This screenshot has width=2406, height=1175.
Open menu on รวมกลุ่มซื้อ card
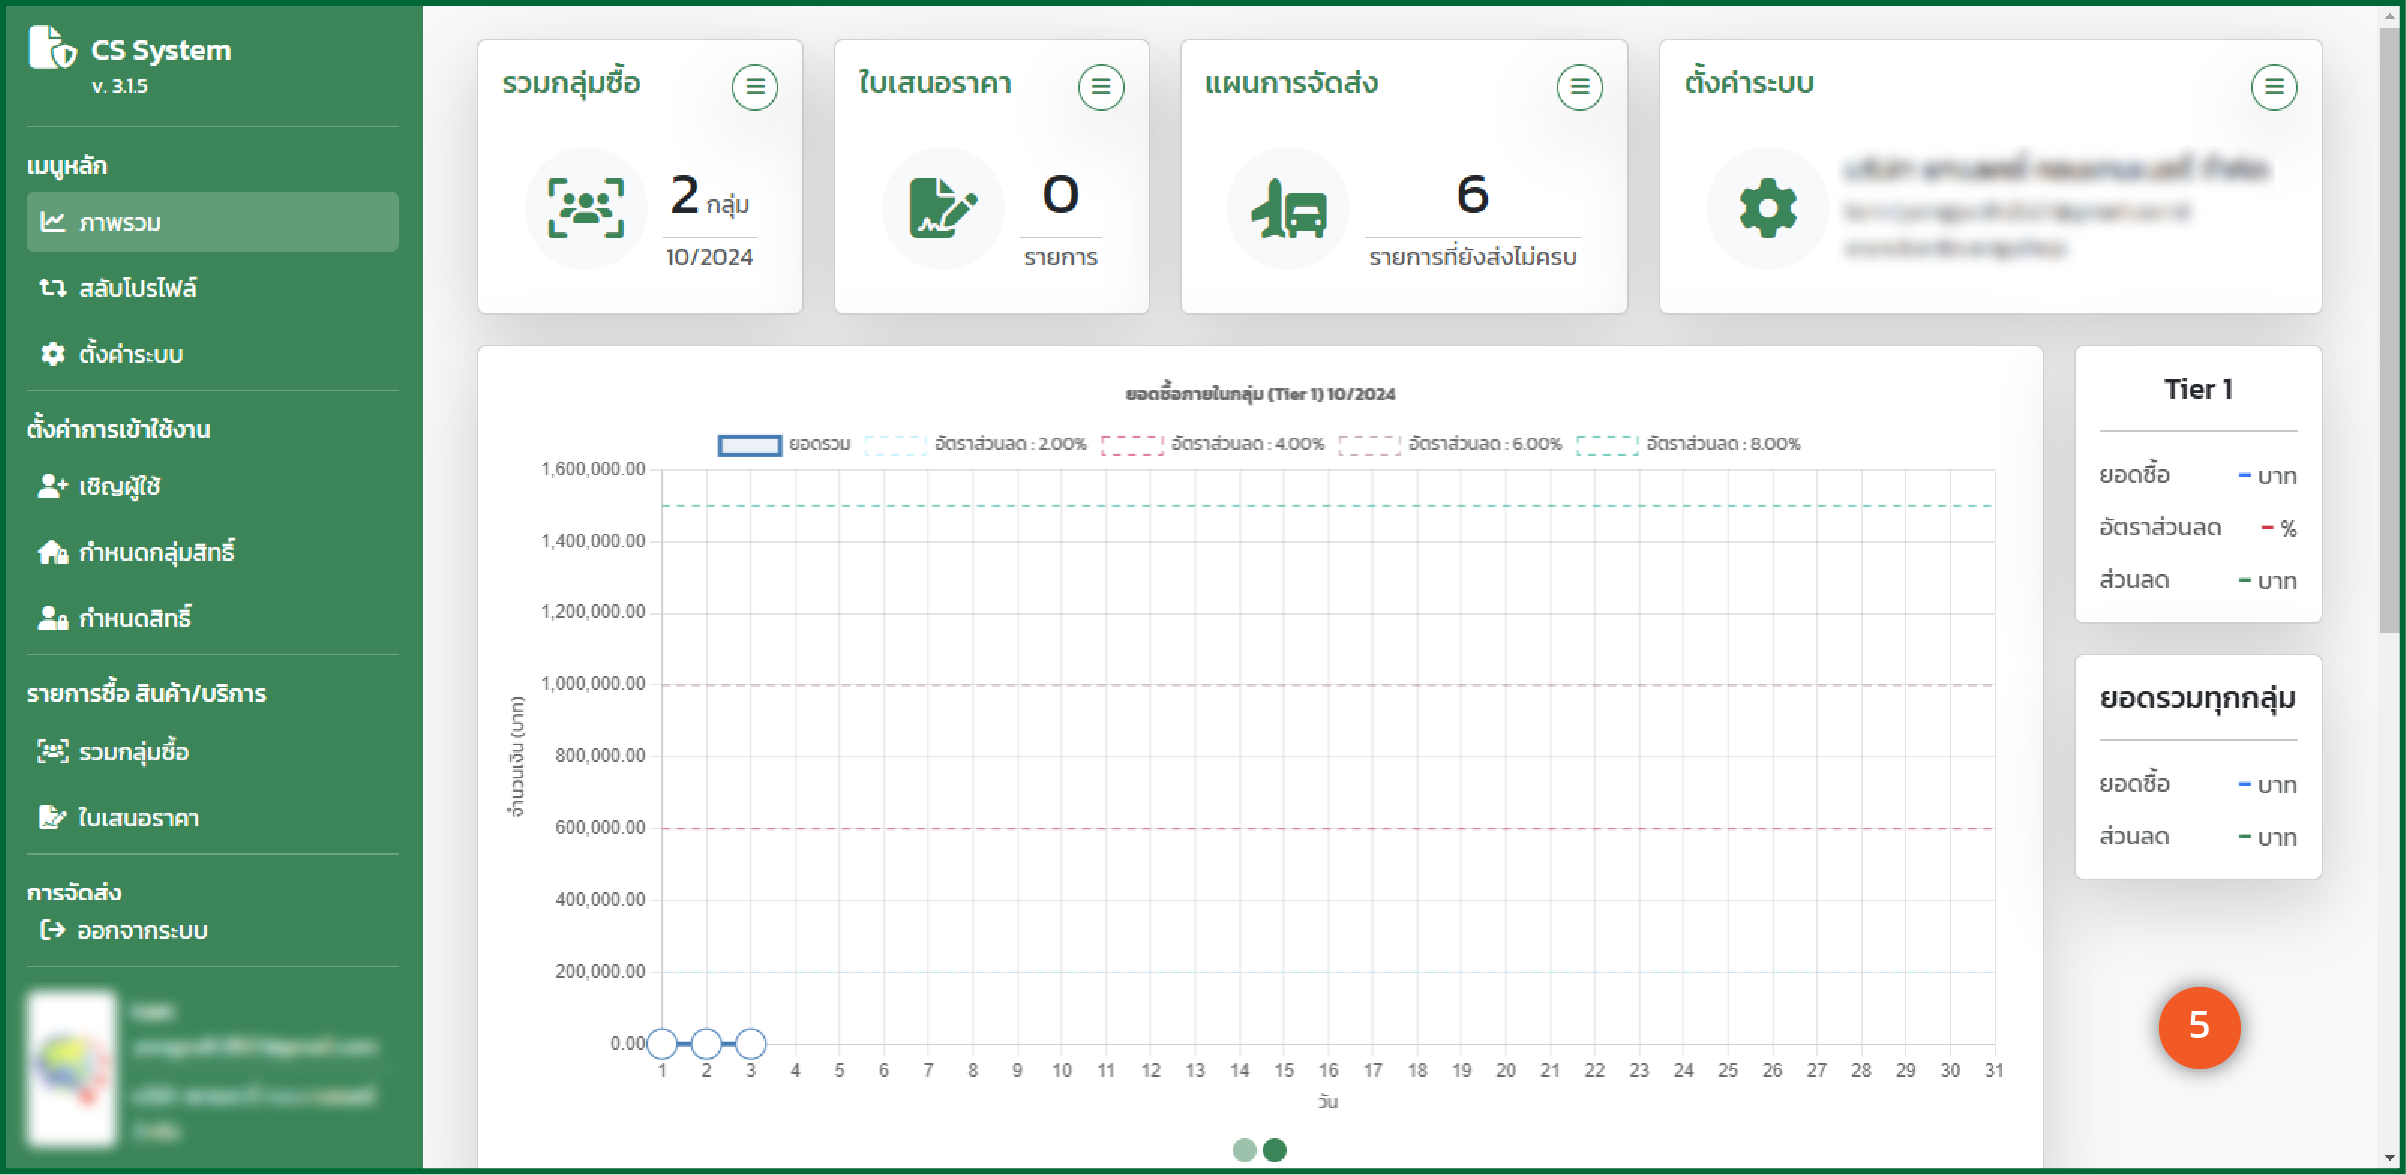pyautogui.click(x=755, y=87)
